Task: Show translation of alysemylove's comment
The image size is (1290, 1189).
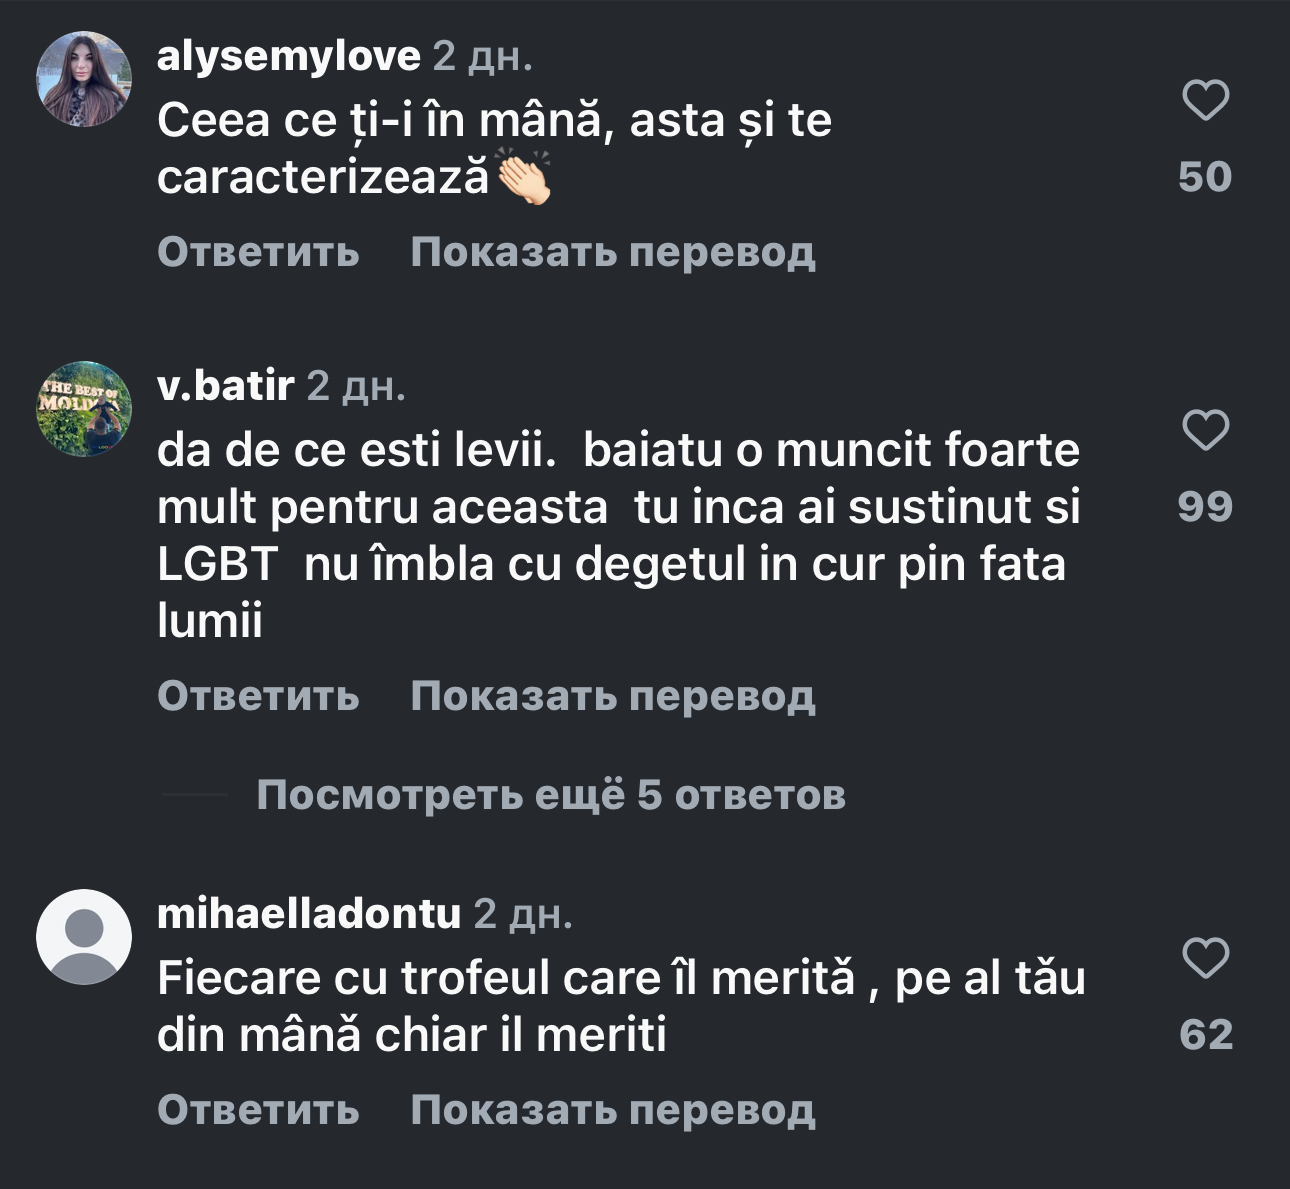Action: tap(613, 252)
